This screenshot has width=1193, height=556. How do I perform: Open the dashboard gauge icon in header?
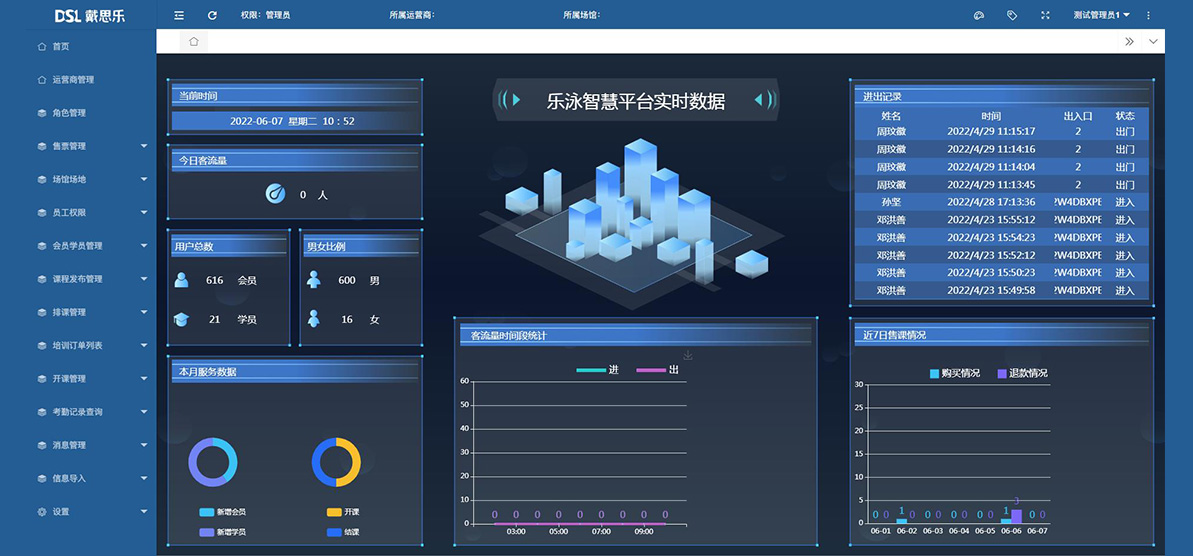979,15
